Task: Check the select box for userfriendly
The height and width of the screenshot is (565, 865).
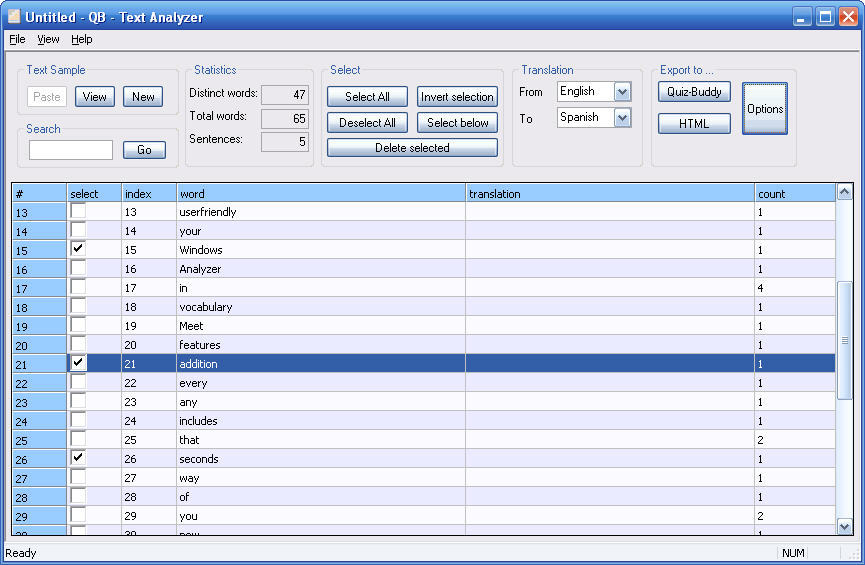Action: click(x=78, y=211)
